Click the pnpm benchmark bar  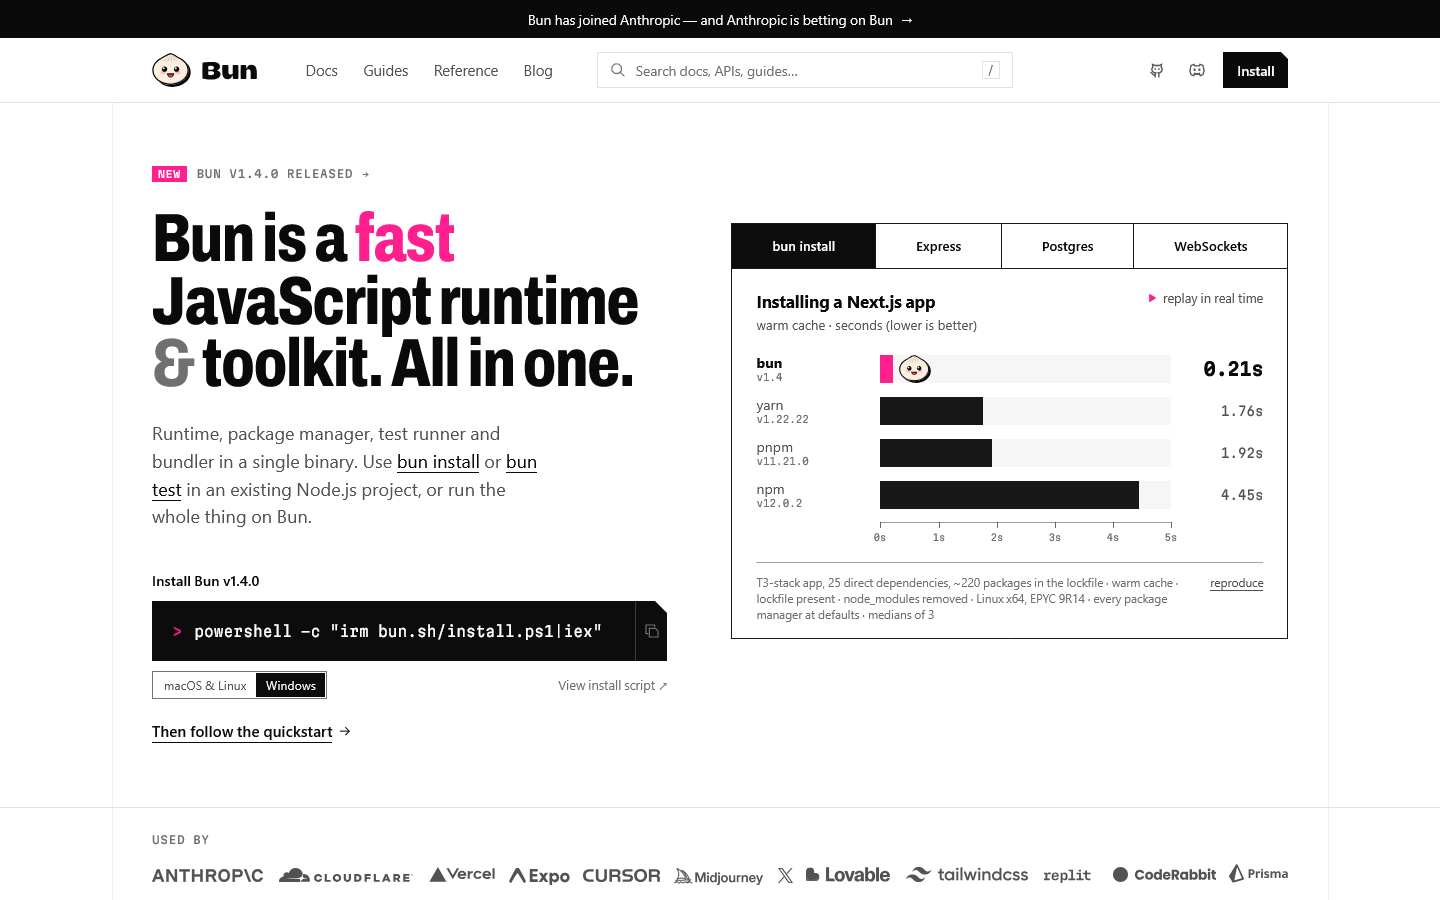[x=936, y=453]
